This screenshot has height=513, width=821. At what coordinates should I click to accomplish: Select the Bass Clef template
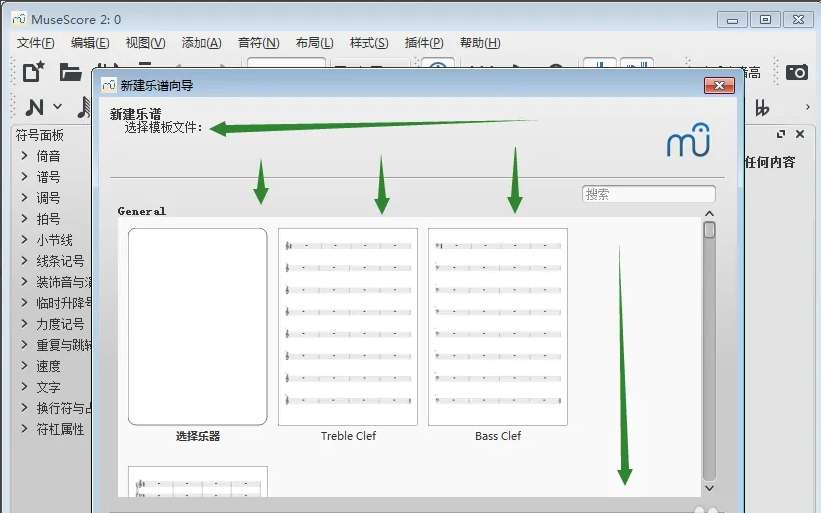(497, 327)
